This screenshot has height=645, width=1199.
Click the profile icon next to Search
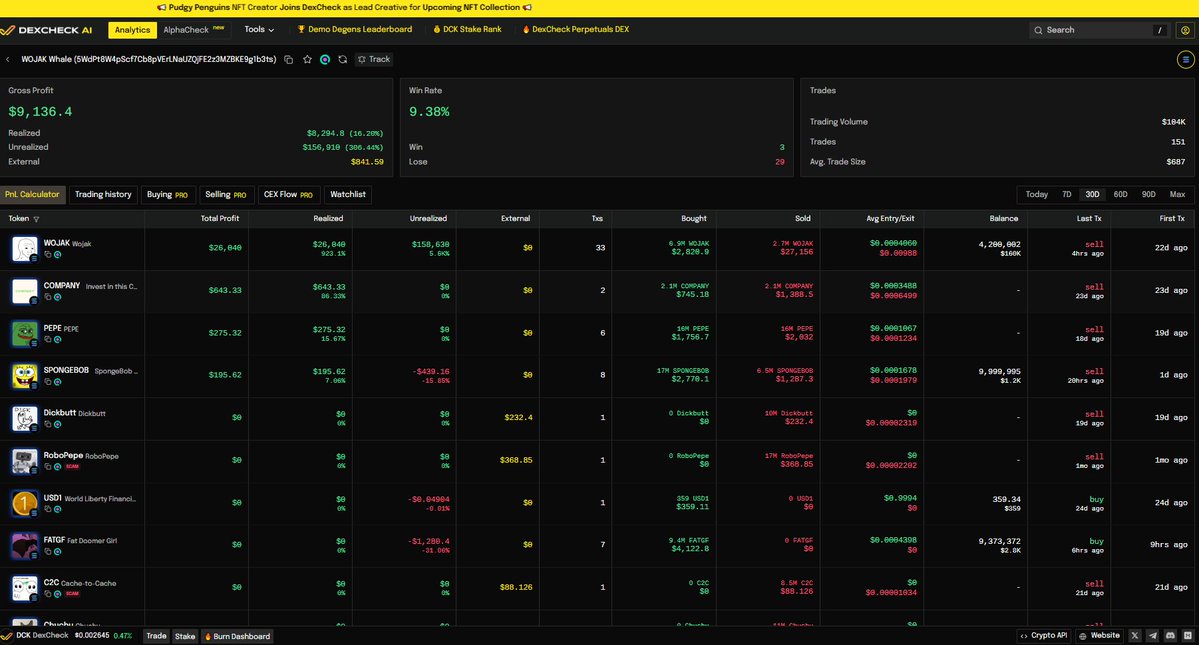[1185, 31]
